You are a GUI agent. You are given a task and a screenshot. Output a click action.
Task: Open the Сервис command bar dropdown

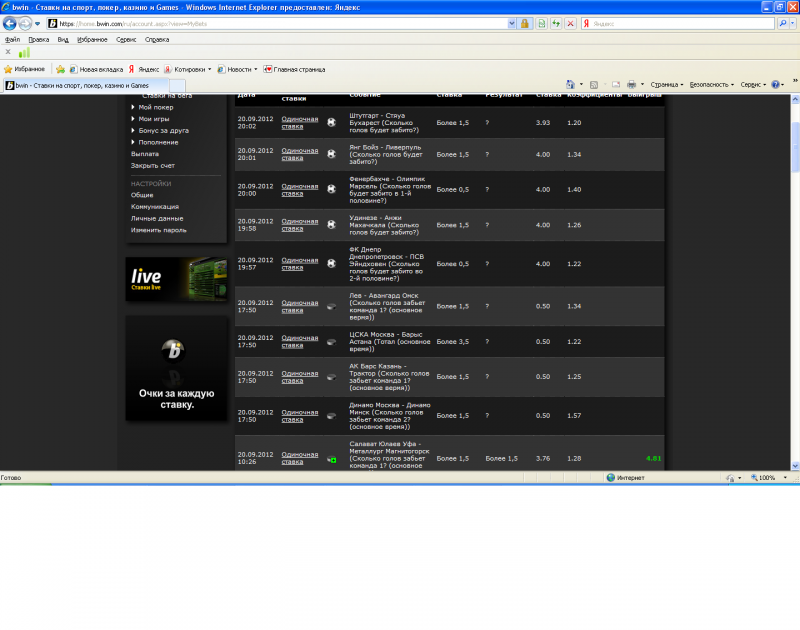[x=754, y=85]
